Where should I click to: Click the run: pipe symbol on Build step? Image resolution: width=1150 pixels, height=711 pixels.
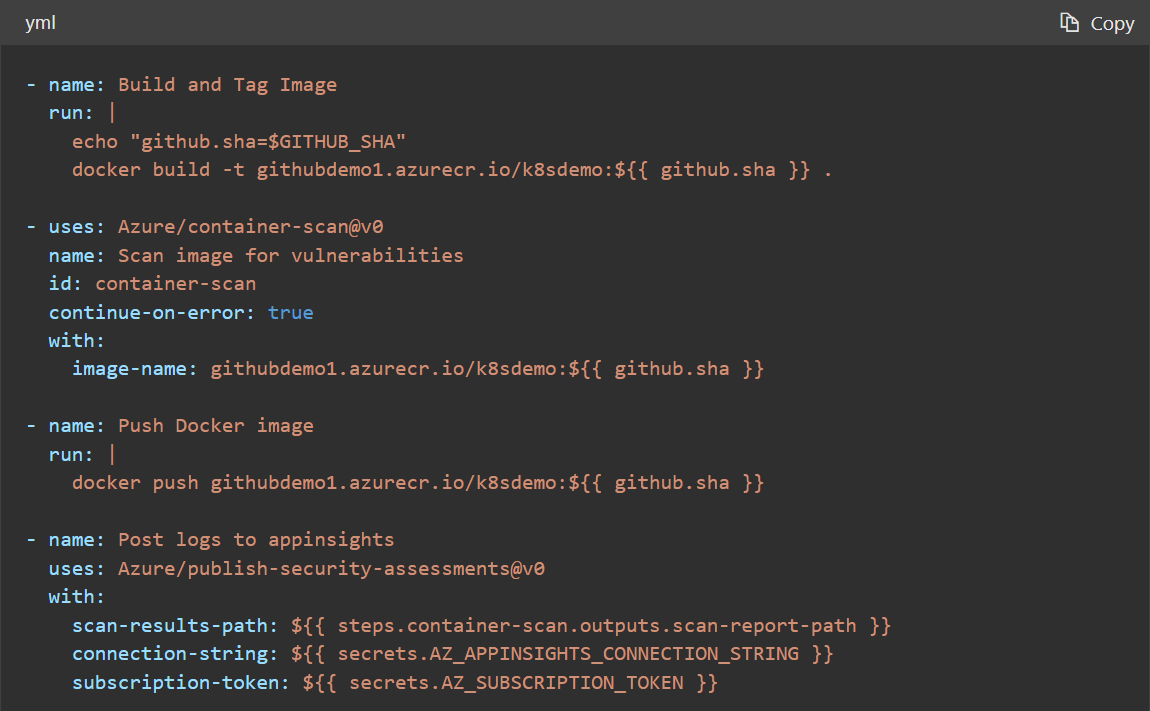tap(110, 112)
